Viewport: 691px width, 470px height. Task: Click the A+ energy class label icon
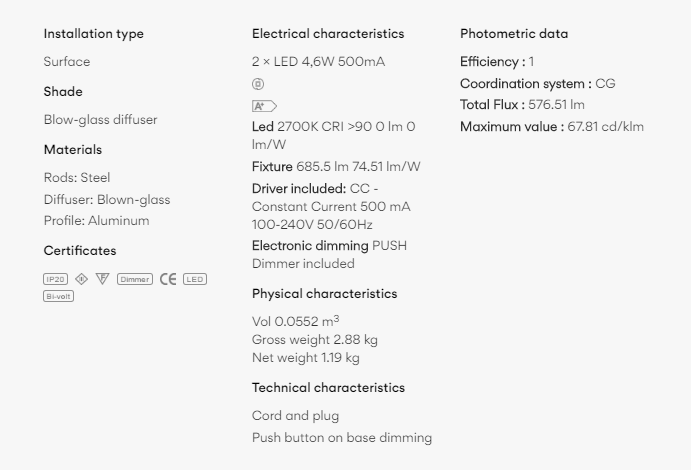pos(264,106)
